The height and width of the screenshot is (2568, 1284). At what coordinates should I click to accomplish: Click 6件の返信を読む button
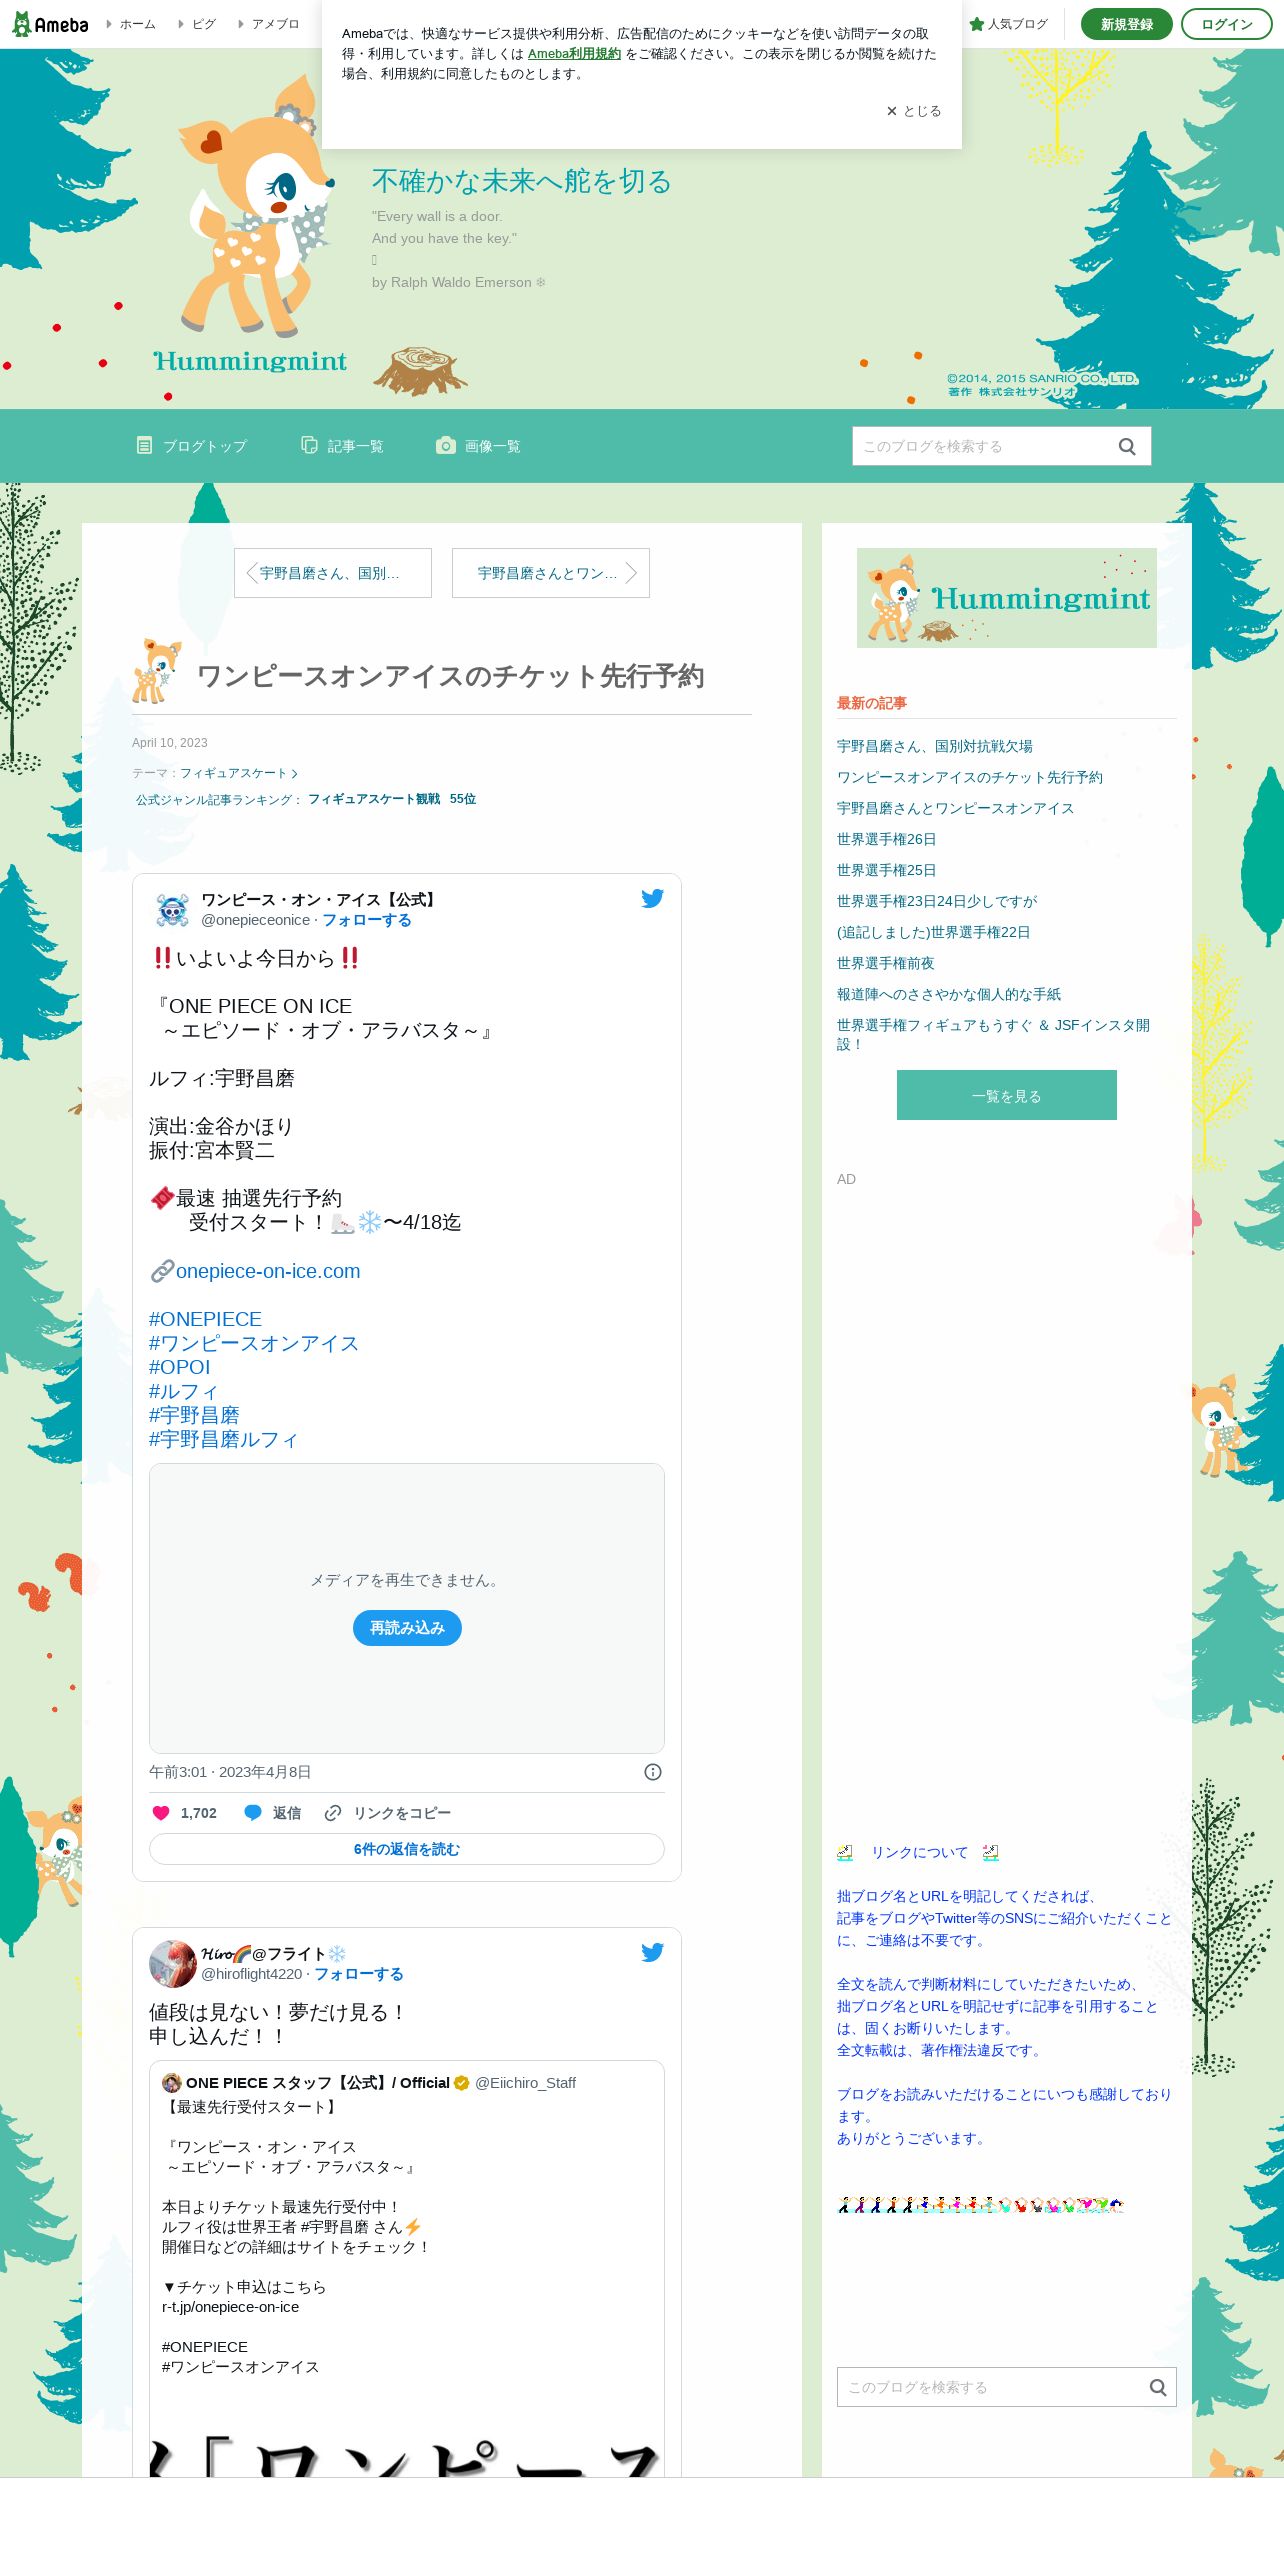point(407,1849)
